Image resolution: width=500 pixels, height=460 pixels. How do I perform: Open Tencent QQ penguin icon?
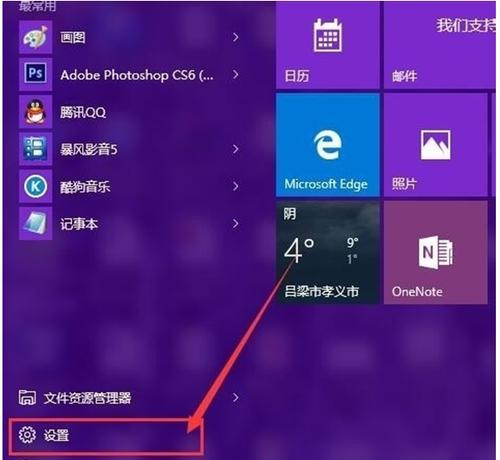pyautogui.click(x=35, y=112)
